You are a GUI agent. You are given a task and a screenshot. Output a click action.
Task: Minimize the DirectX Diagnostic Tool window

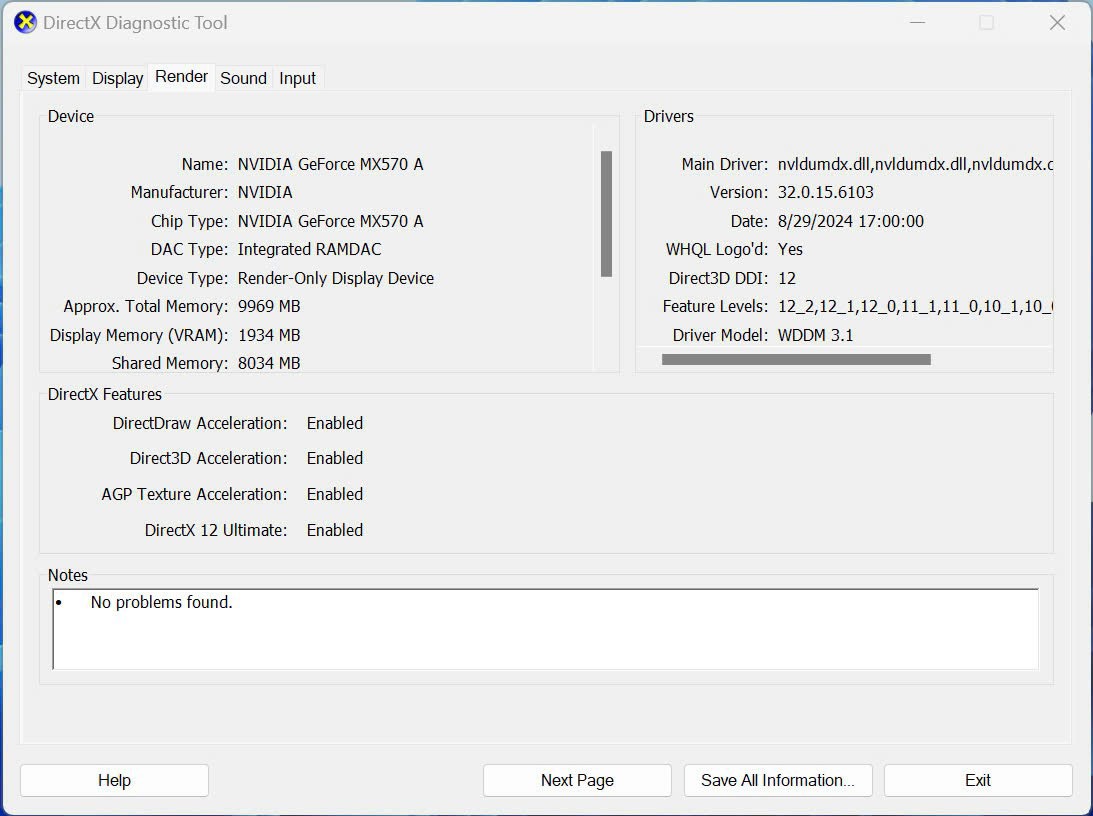917,22
